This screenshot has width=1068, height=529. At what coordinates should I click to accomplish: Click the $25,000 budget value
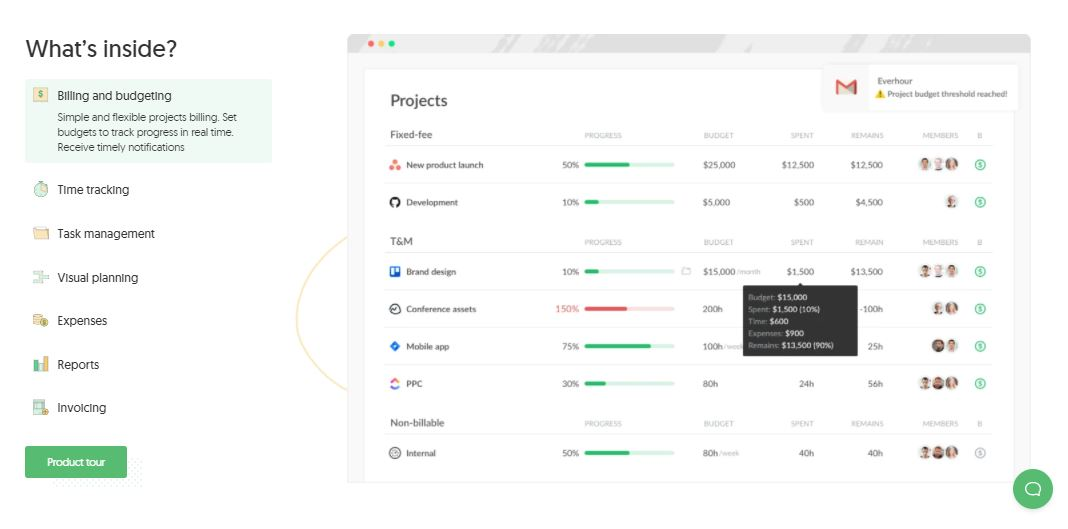(719, 165)
